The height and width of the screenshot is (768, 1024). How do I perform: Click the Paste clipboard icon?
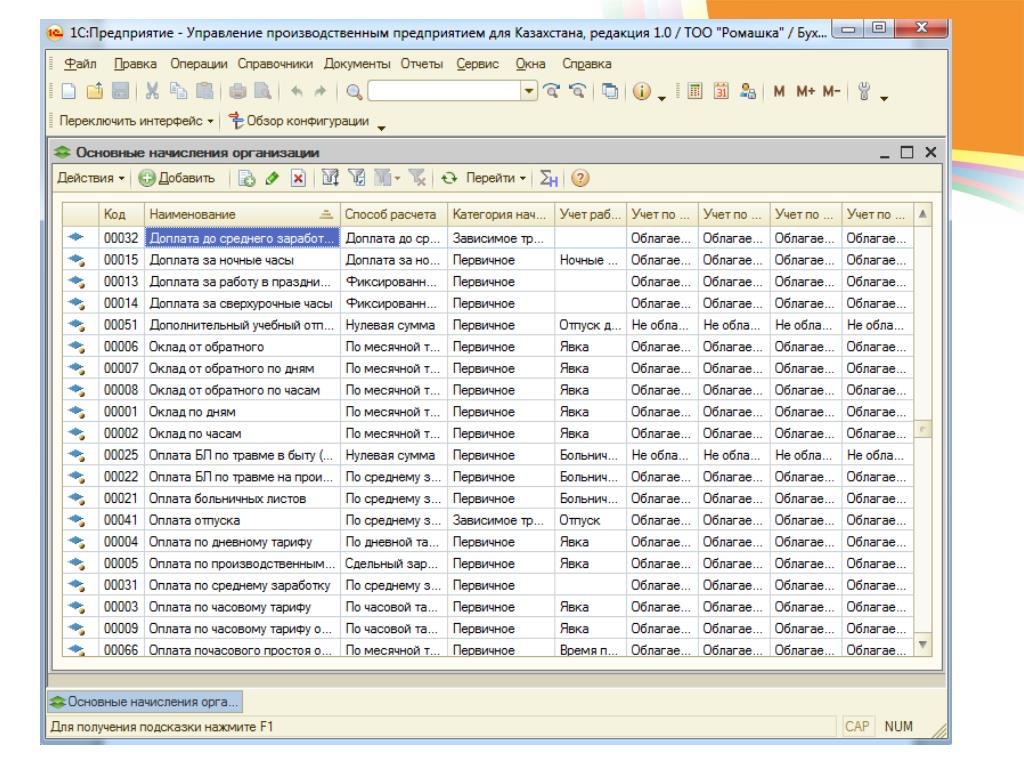point(204,91)
